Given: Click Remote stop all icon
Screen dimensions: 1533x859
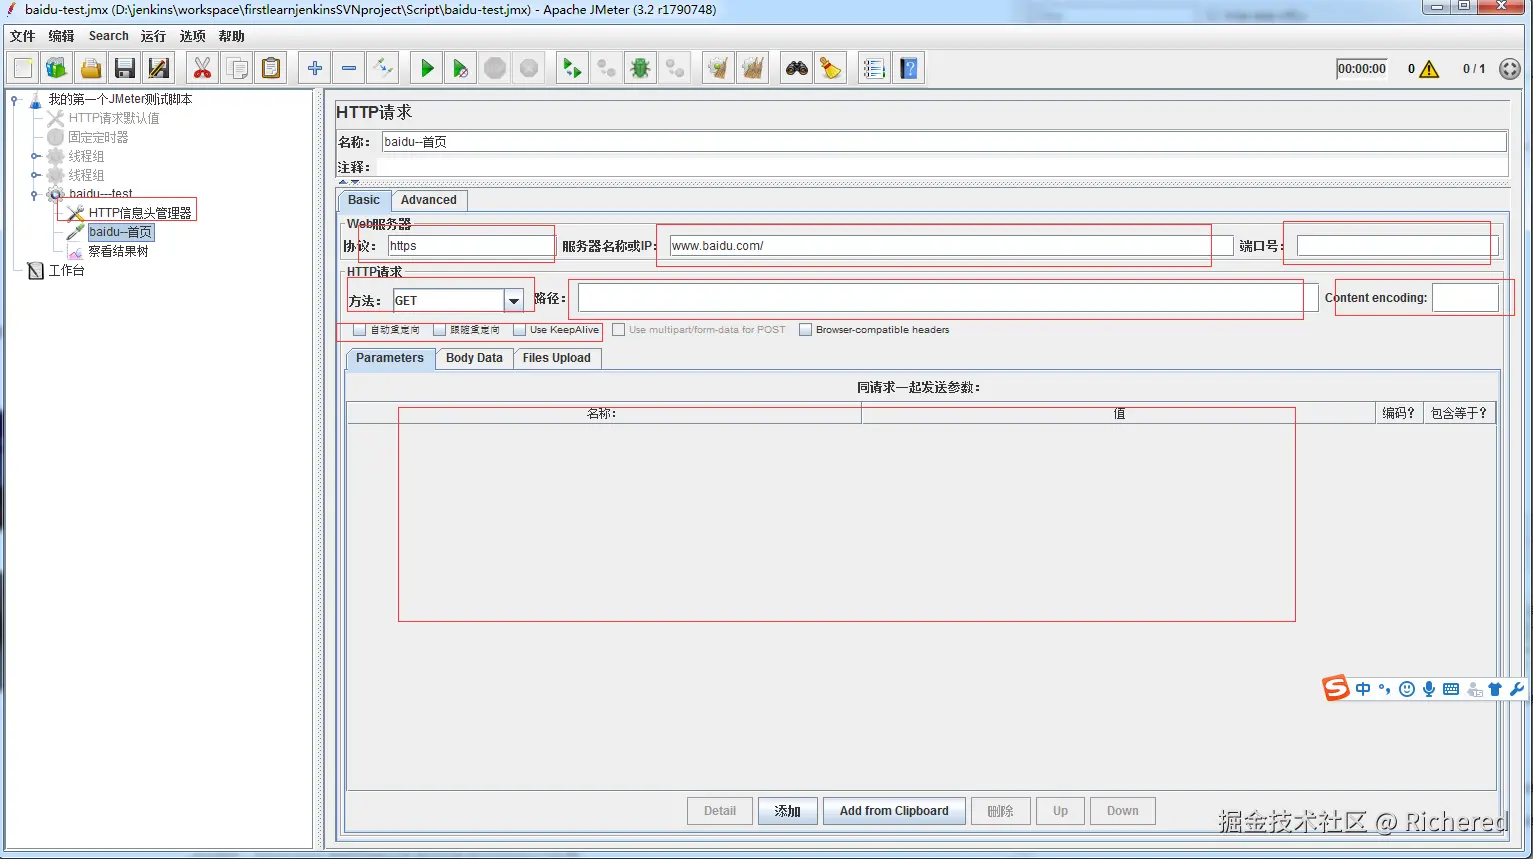Looking at the screenshot, I should [606, 68].
